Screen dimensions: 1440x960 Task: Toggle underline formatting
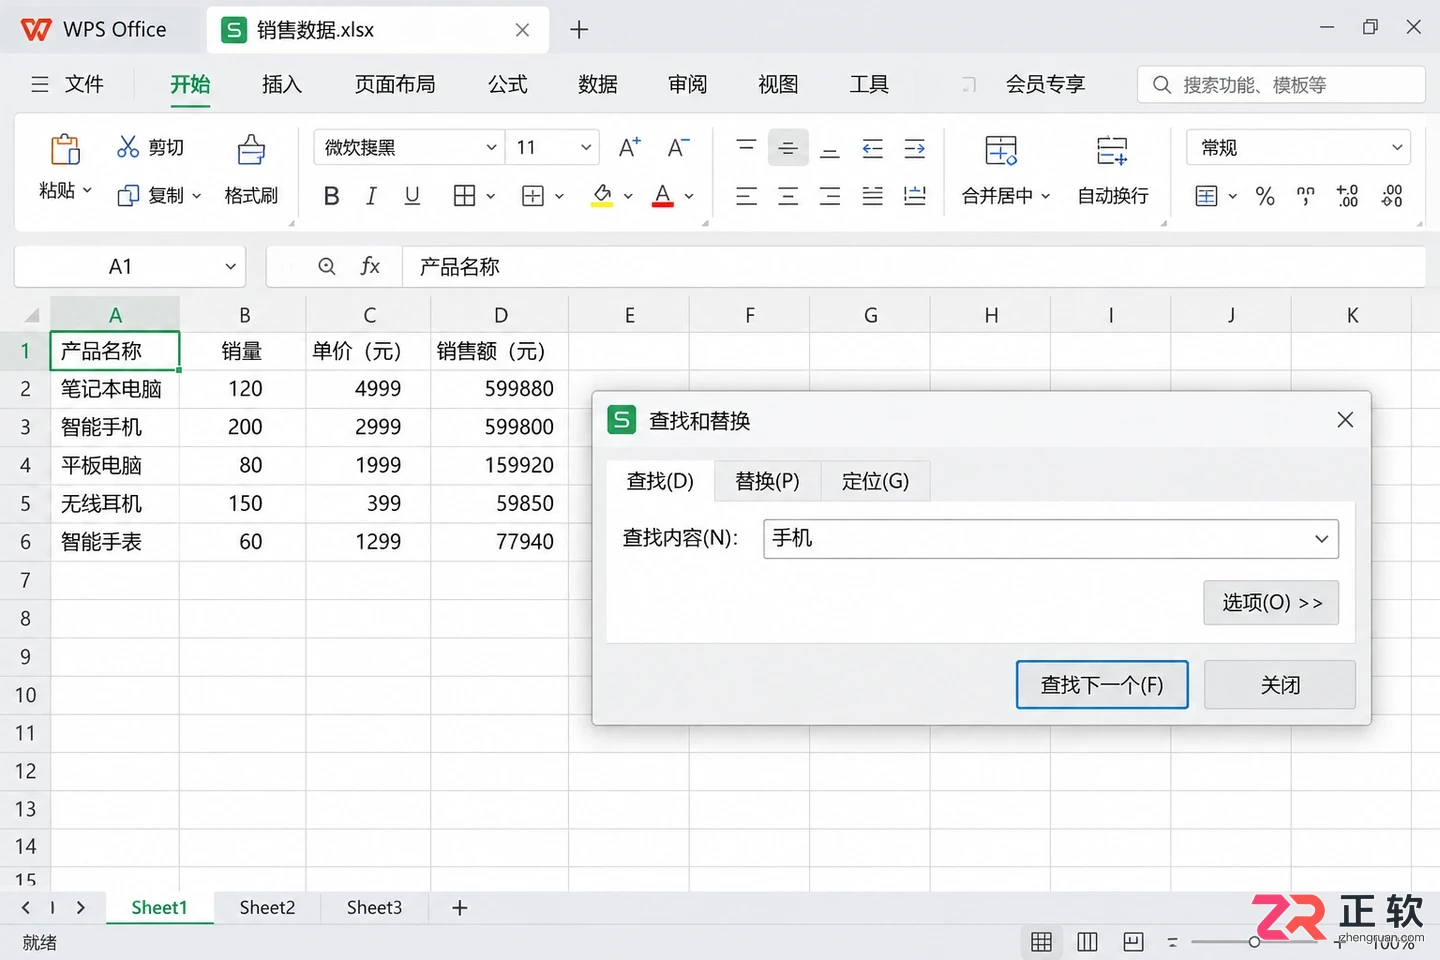412,196
